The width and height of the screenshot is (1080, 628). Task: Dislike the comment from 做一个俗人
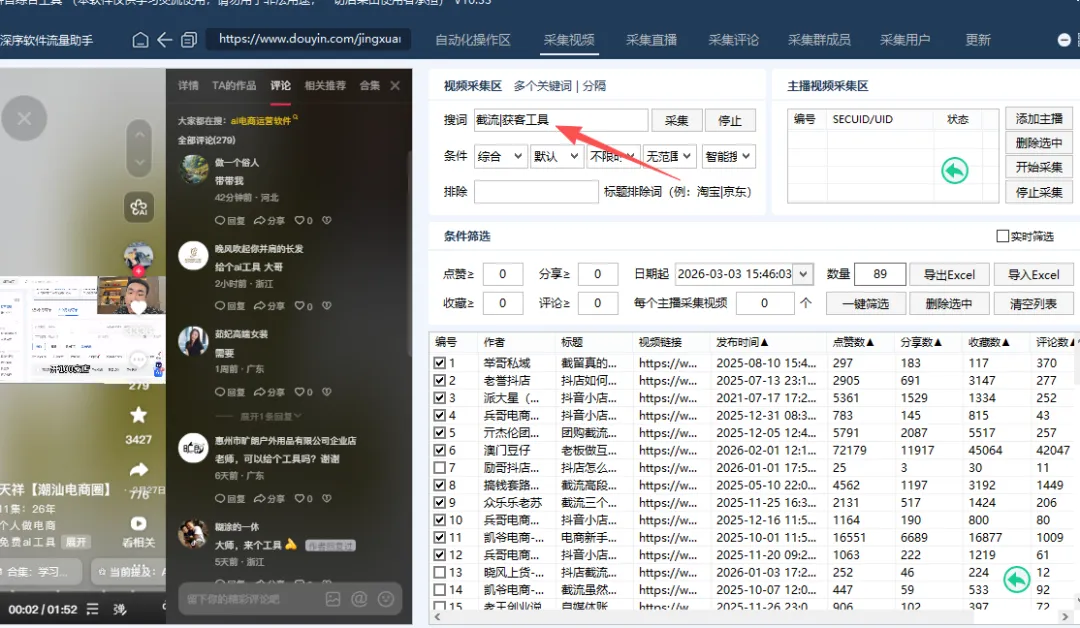coord(326,220)
